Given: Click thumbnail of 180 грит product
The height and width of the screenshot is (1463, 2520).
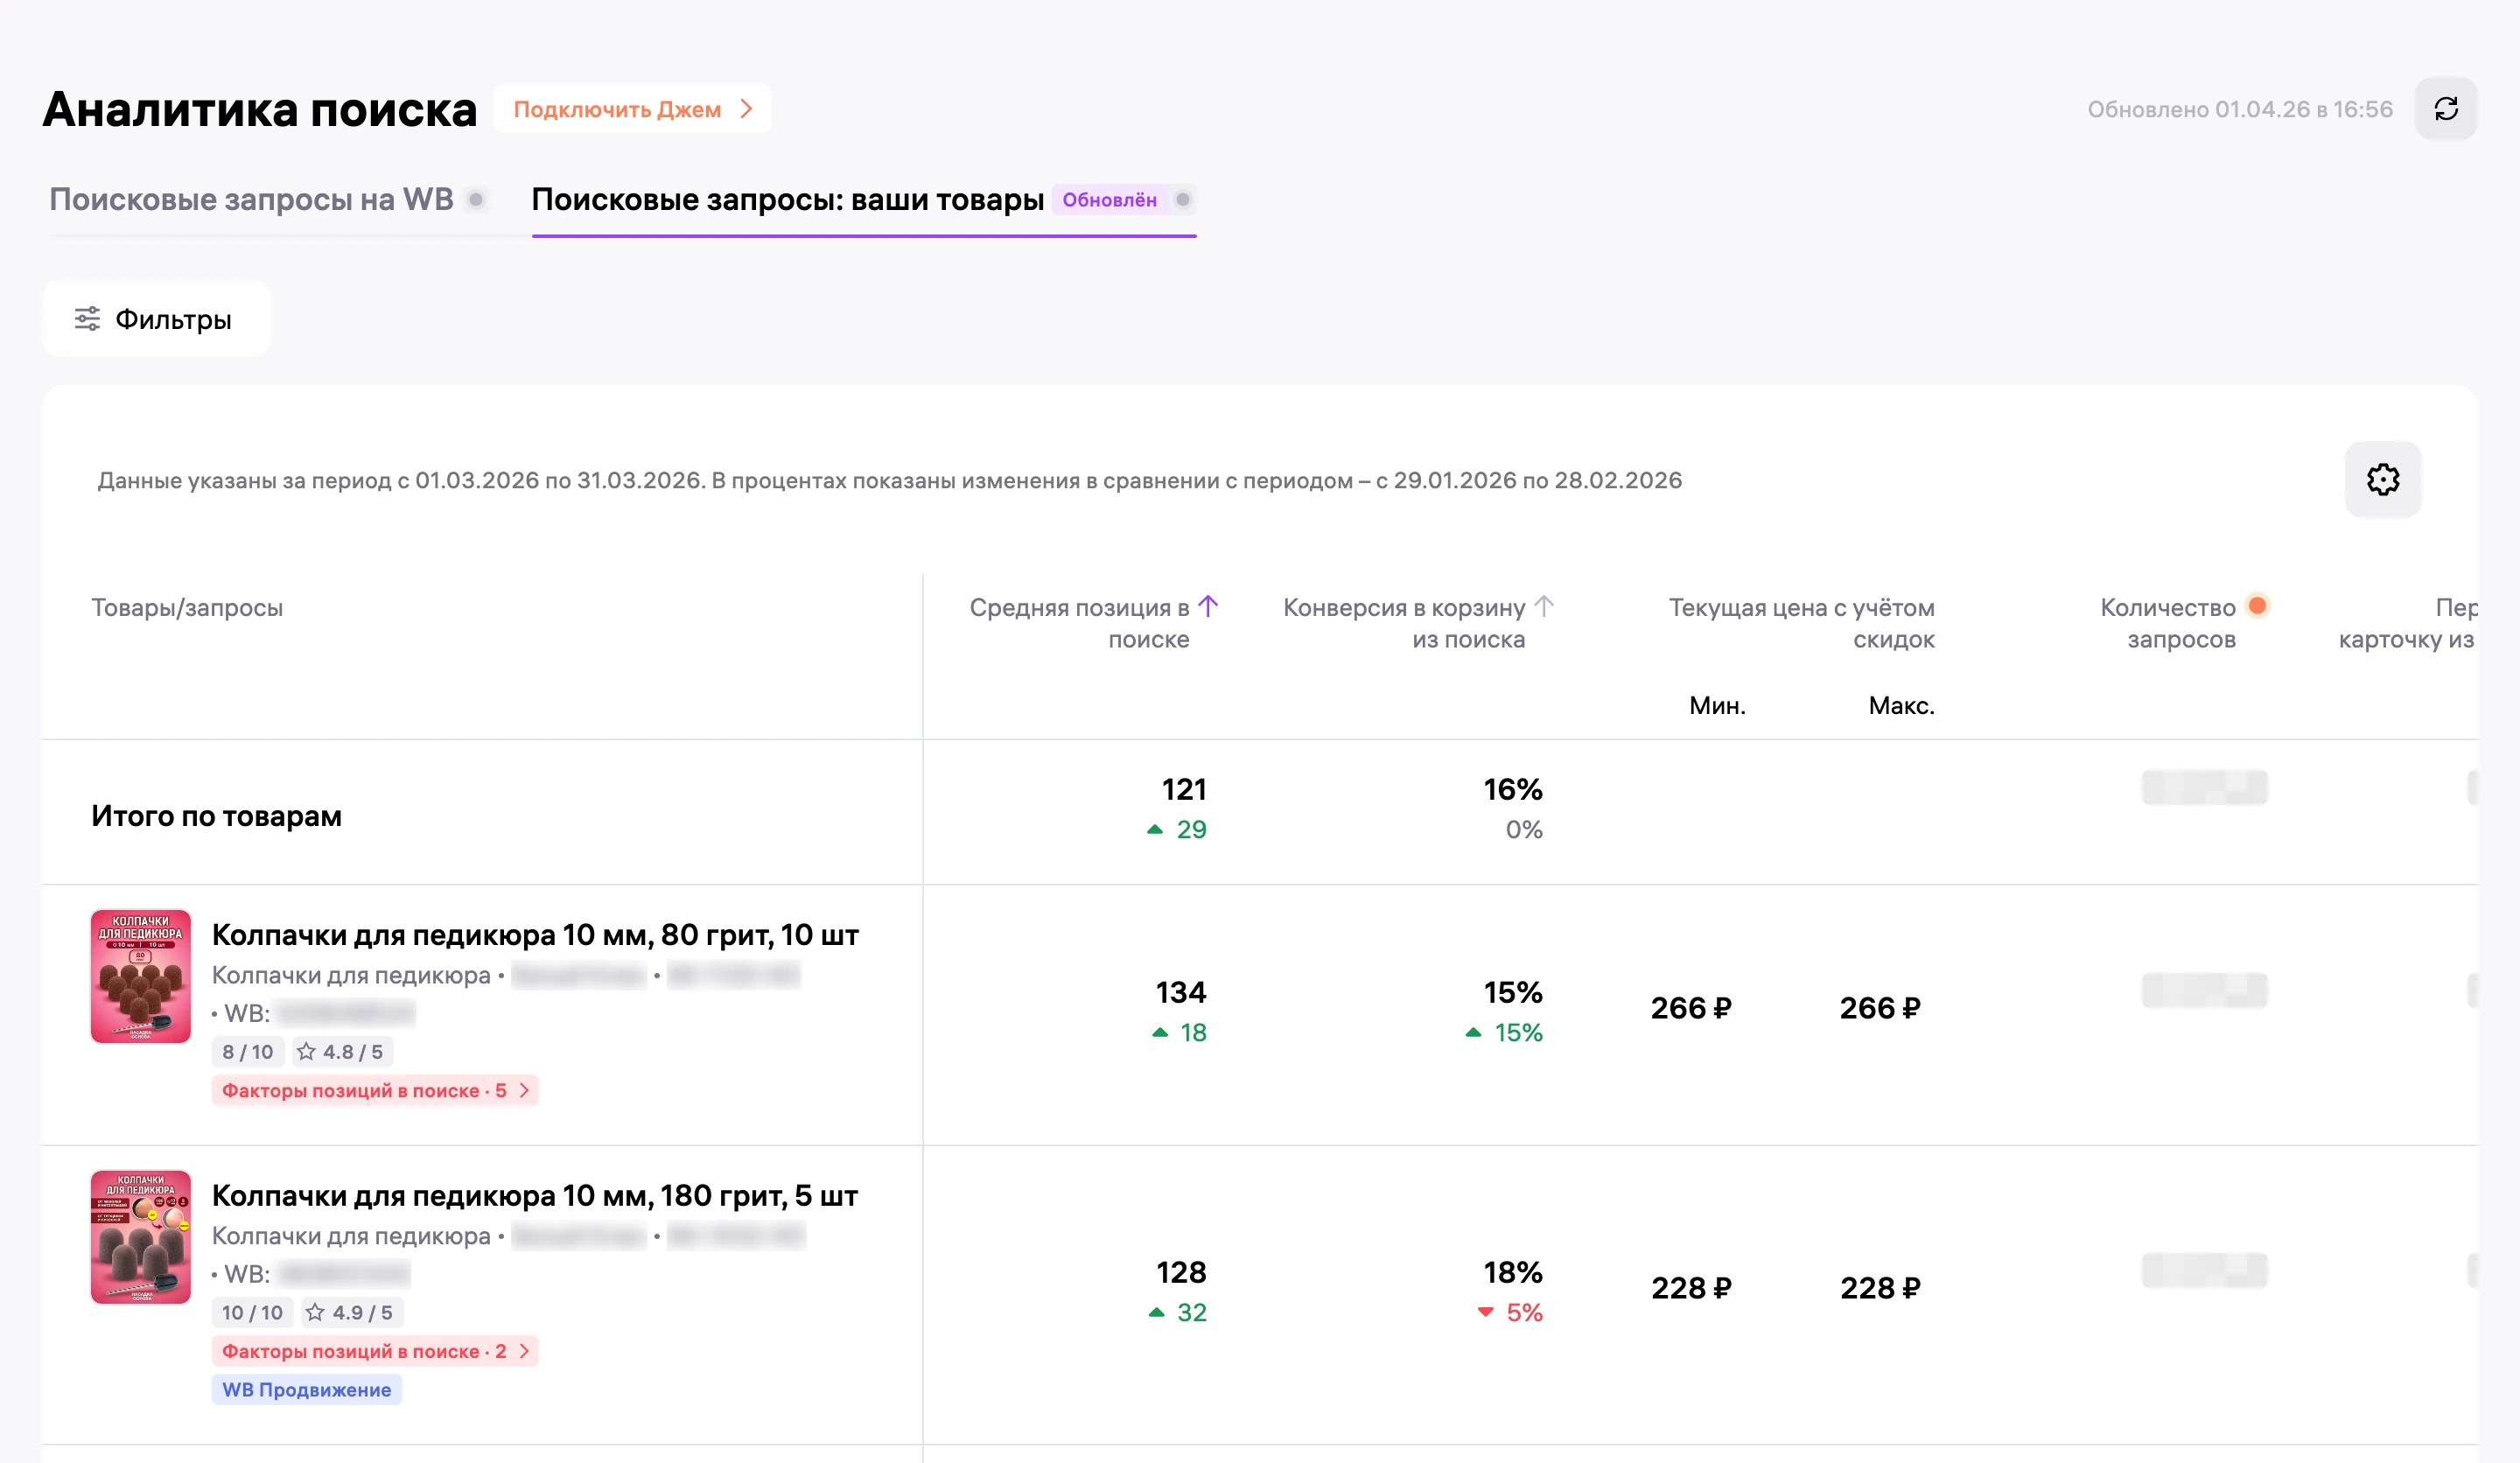Looking at the screenshot, I should pyautogui.click(x=141, y=1237).
